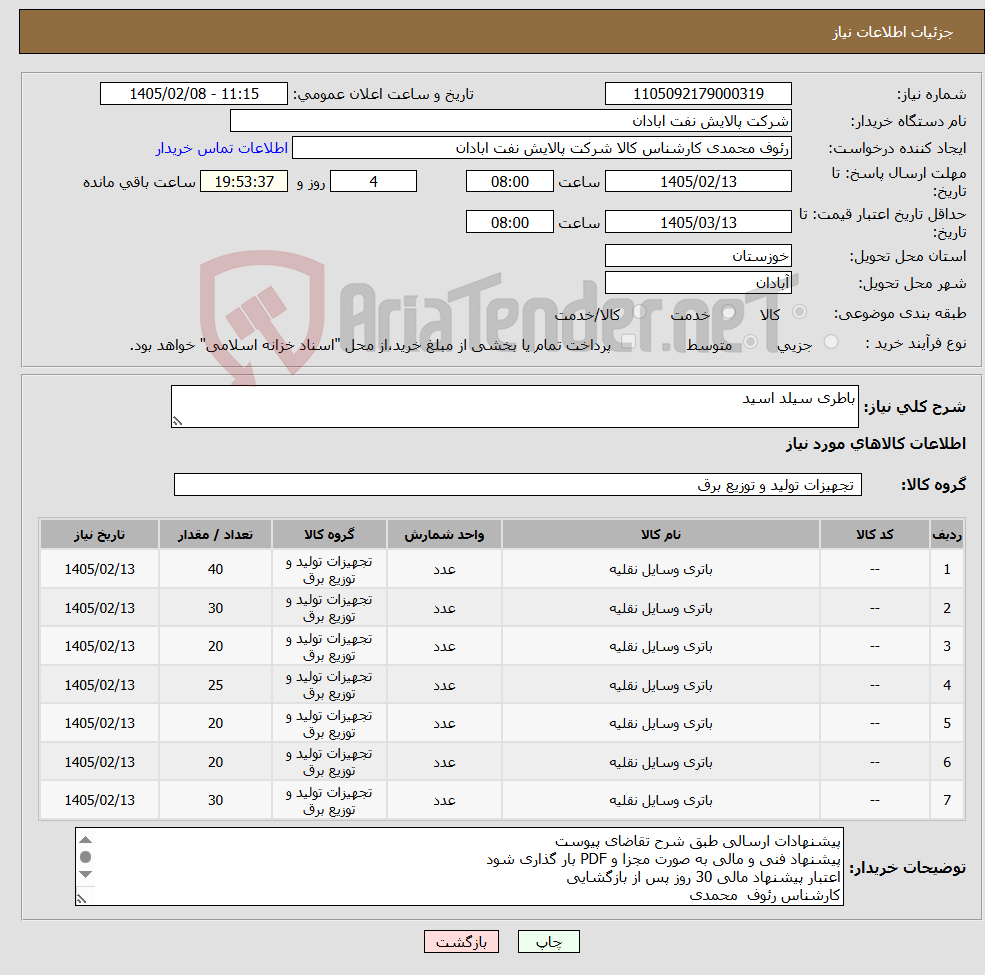Viewport: 985px width, 975px height.
Task: Click date 1405/02/13 in row 5
Action: coord(99,724)
